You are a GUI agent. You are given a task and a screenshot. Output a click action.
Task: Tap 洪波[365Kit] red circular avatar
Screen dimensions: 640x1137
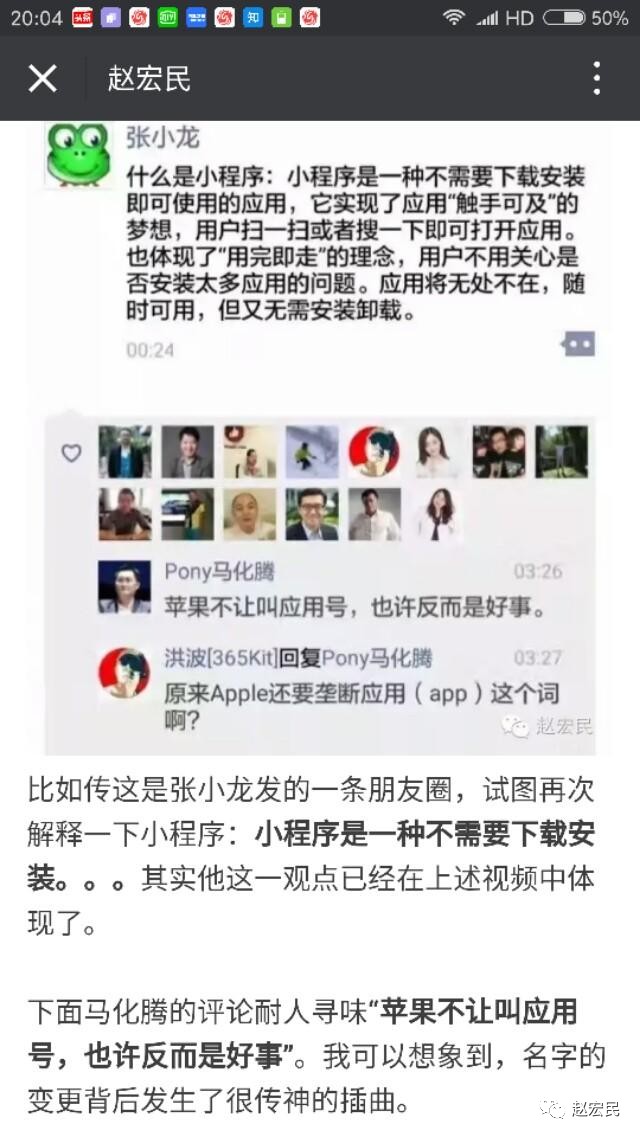click(x=125, y=673)
